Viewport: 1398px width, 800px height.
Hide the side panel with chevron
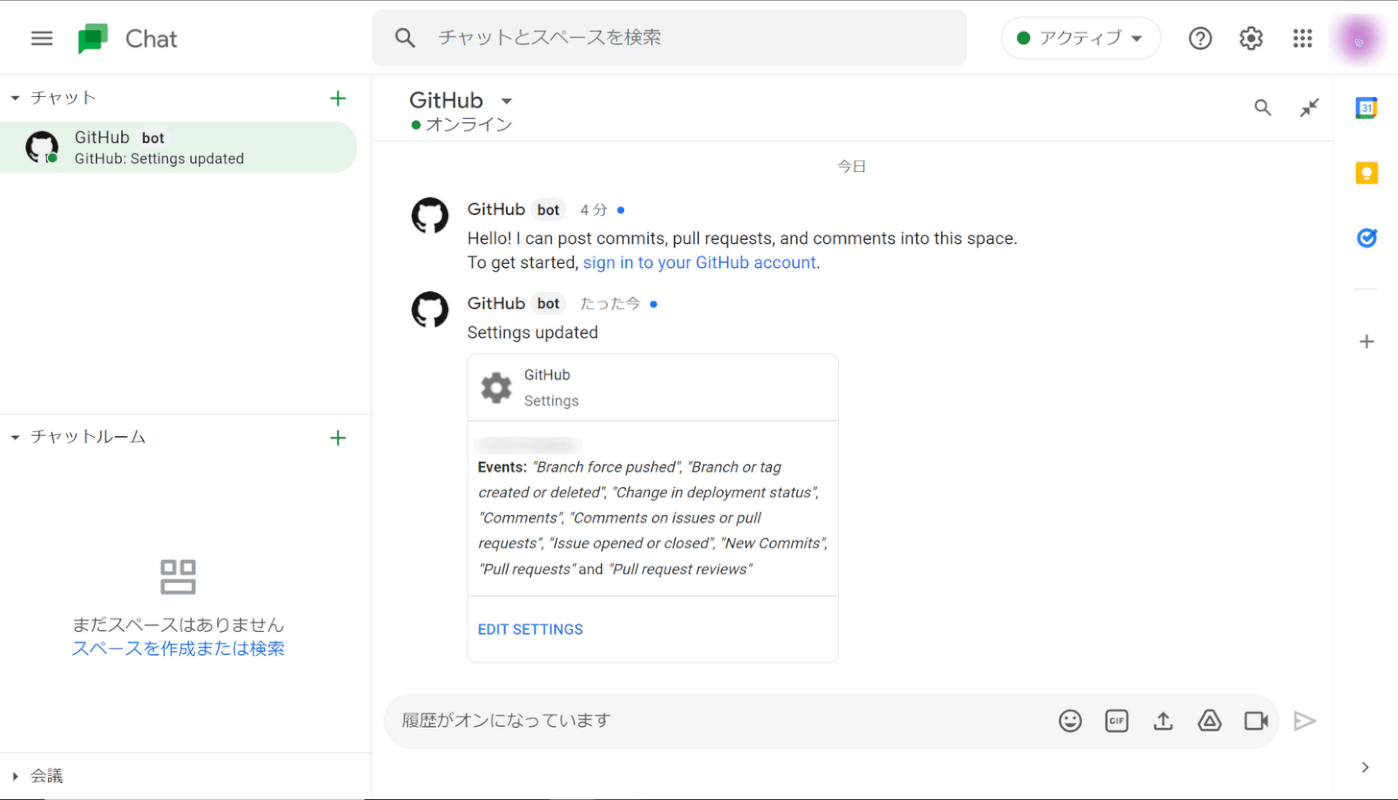click(1365, 767)
